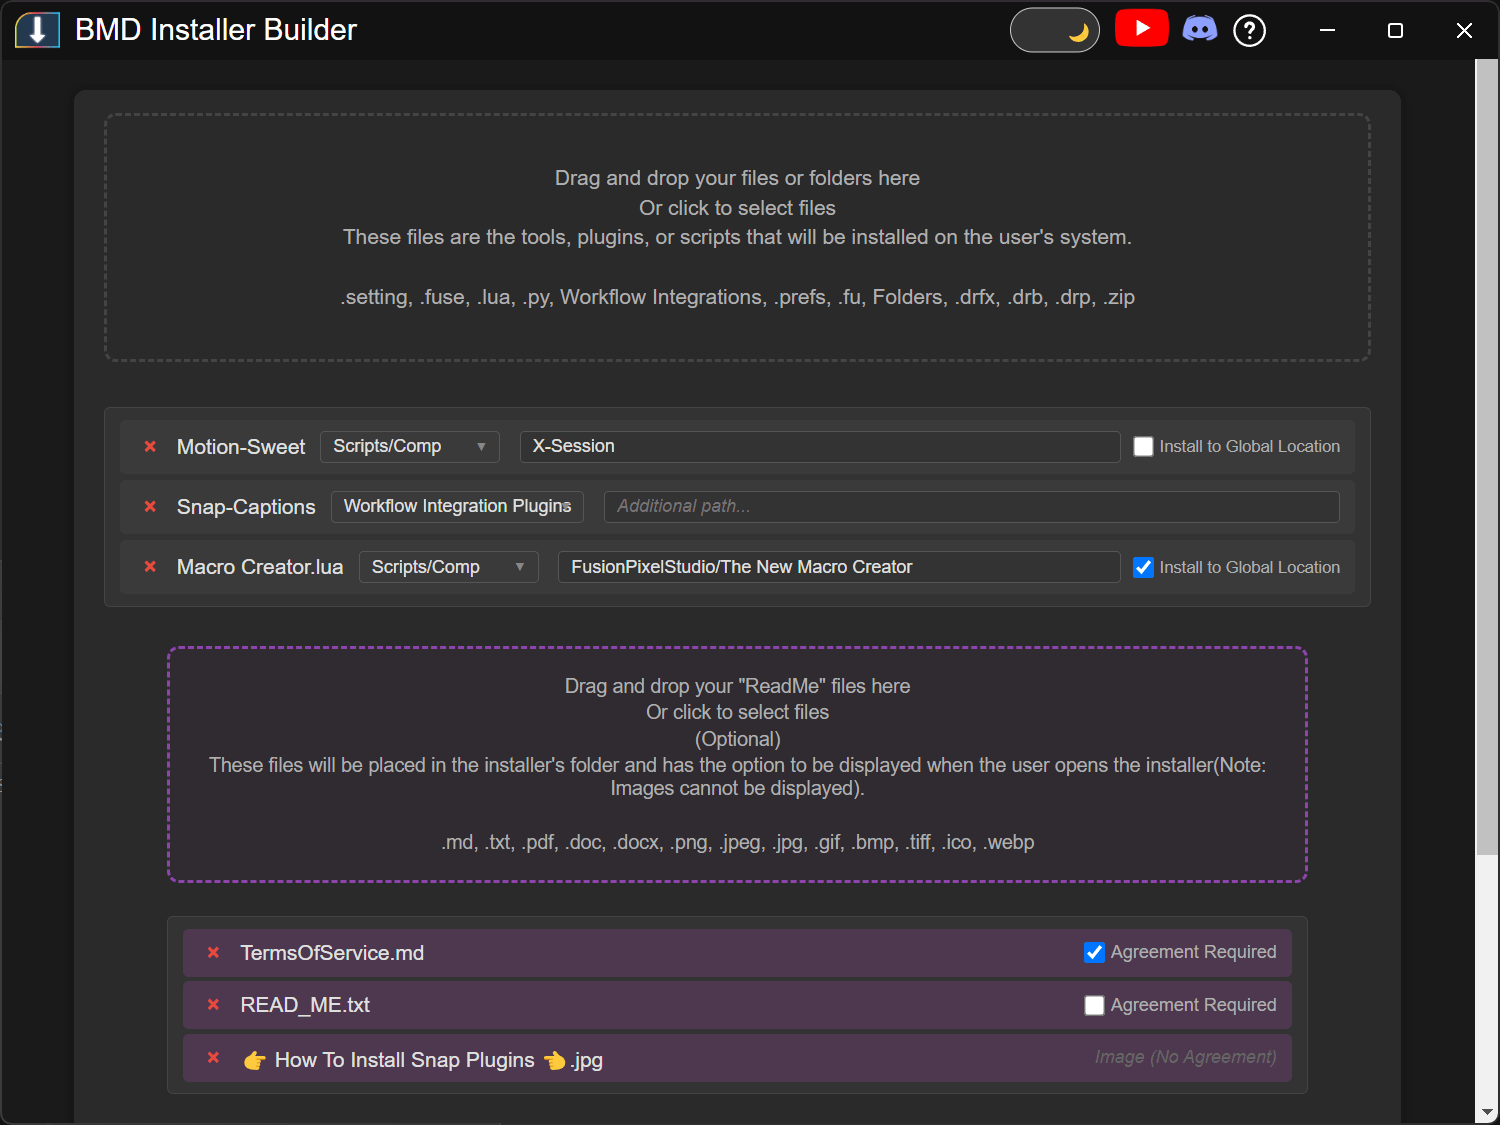Viewport: 1500px width, 1125px height.
Task: Remove the How To Install Snap Plugins image
Action: [213, 1058]
